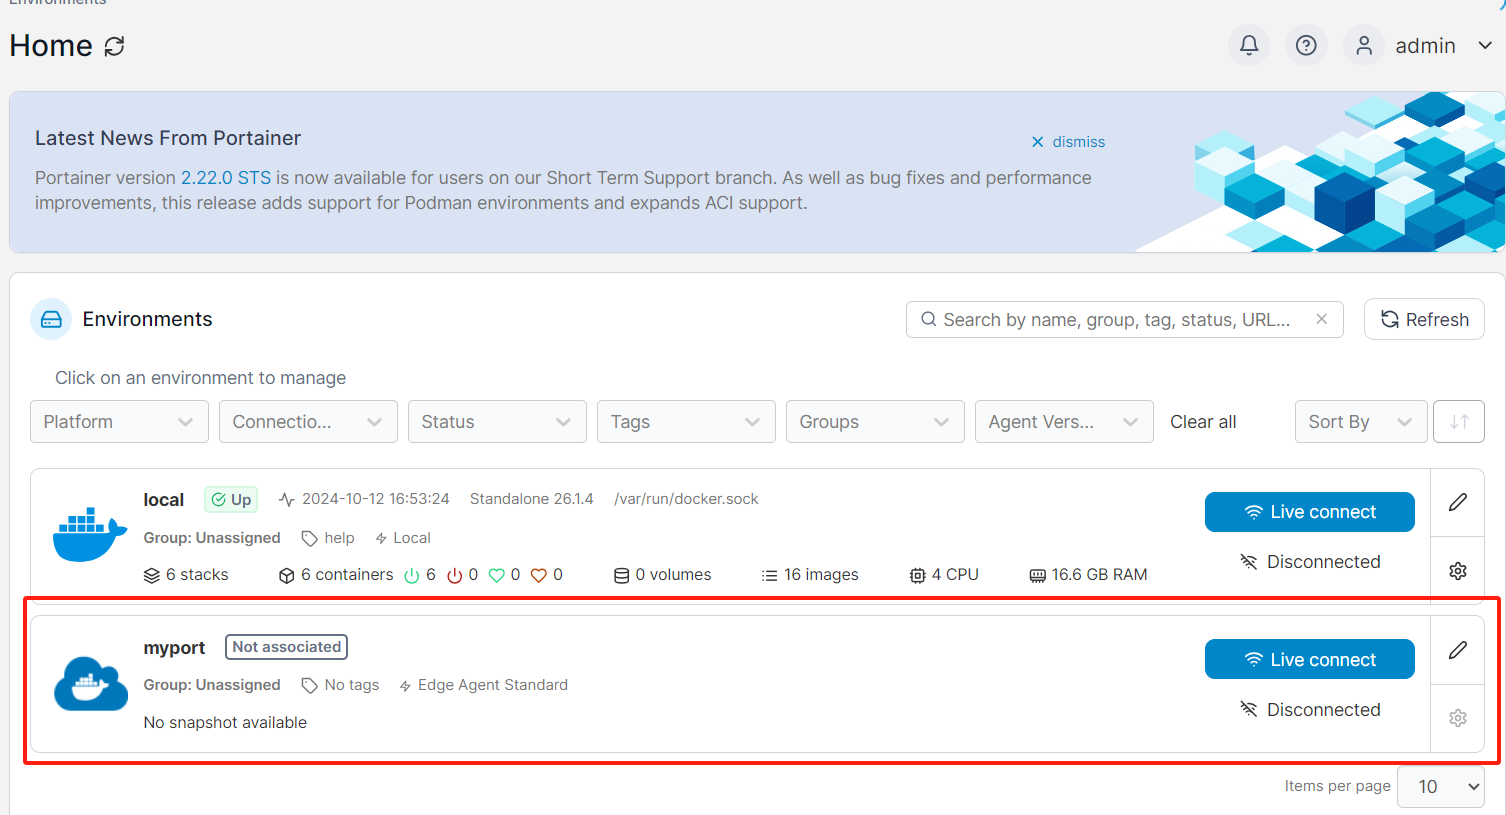
Task: Click Clear all filters
Action: (x=1203, y=422)
